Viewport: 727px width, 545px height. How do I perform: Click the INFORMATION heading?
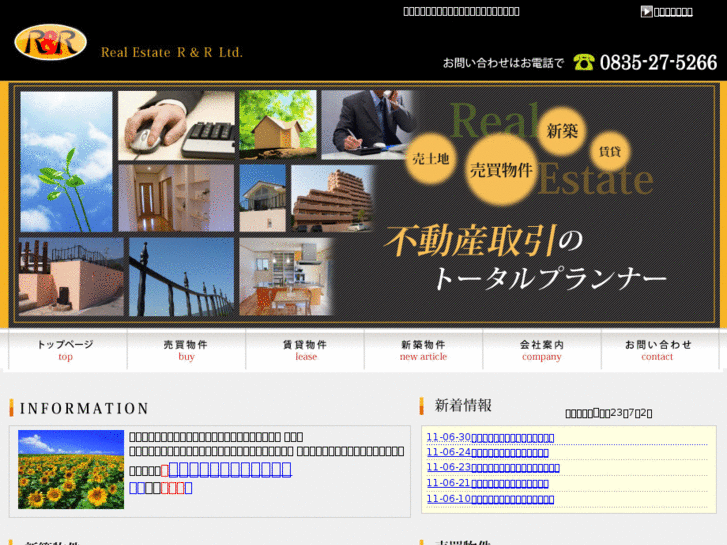pos(84,408)
